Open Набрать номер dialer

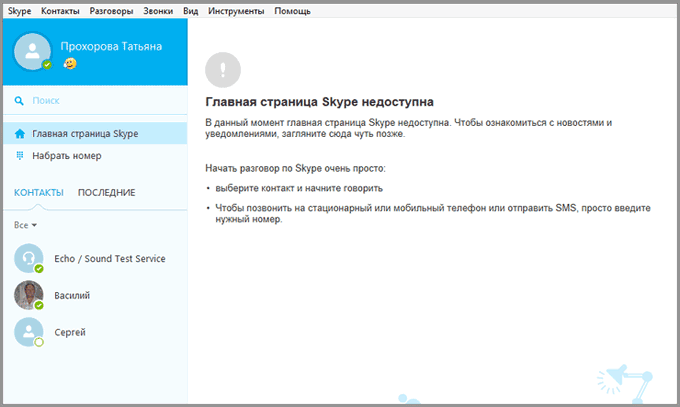(95, 155)
